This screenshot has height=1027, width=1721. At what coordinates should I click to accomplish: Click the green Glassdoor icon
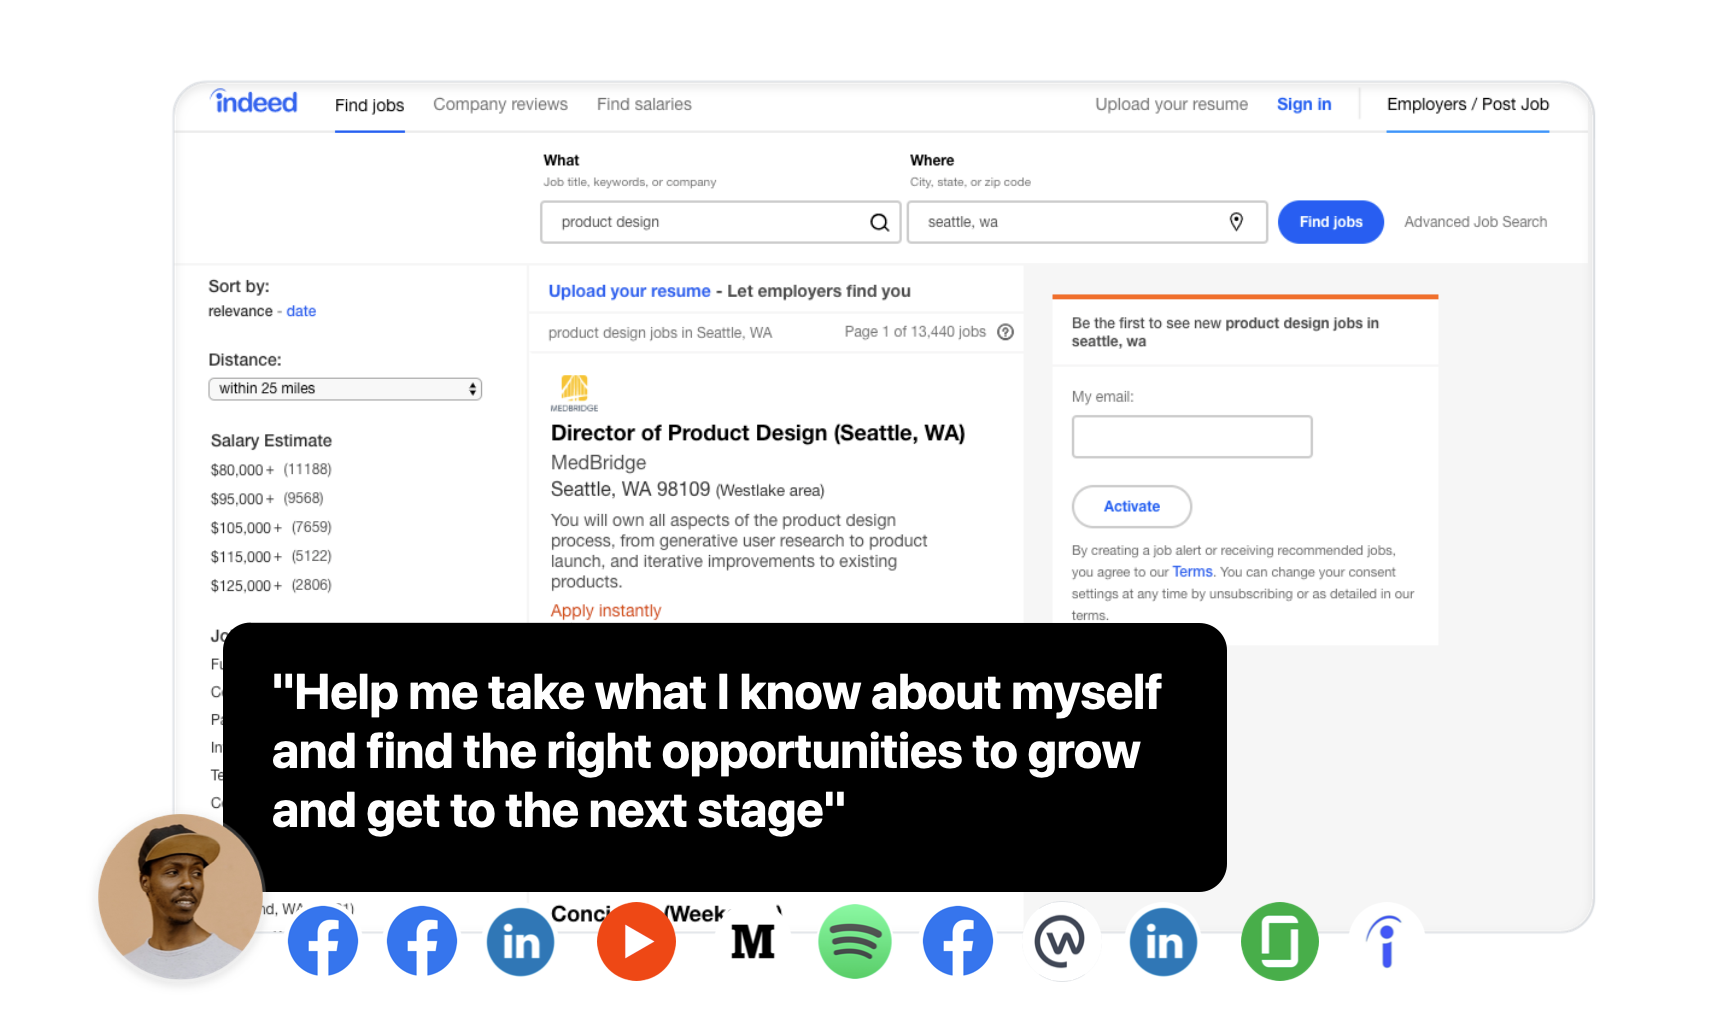(x=1279, y=942)
